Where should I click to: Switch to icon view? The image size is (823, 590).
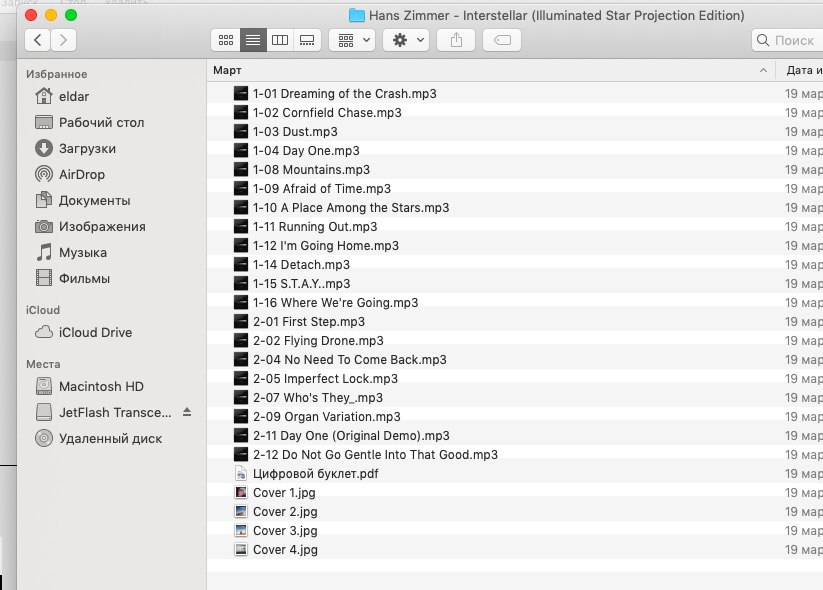(x=226, y=40)
